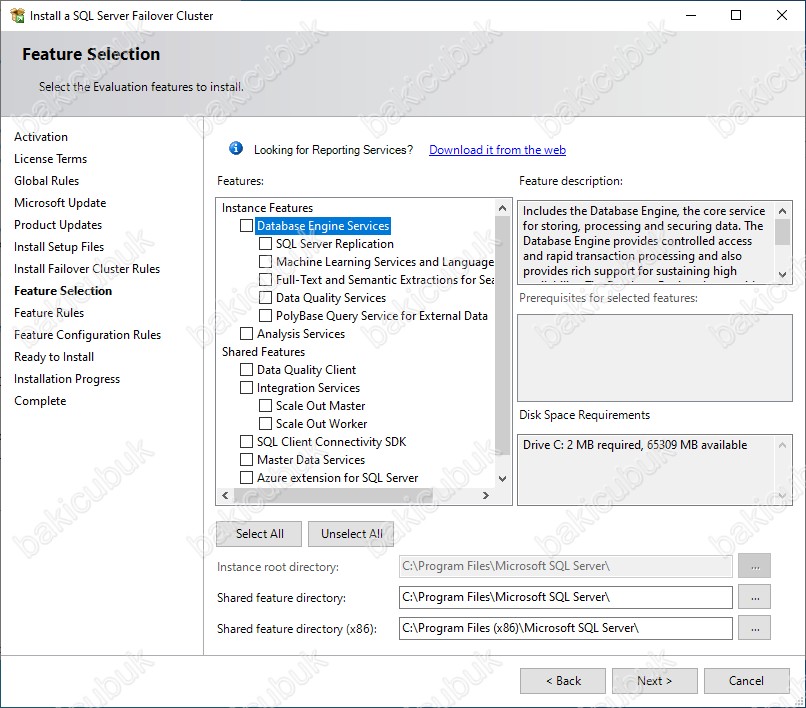Browse for the instance root directory
This screenshot has height=708, width=806.
pyautogui.click(x=755, y=566)
